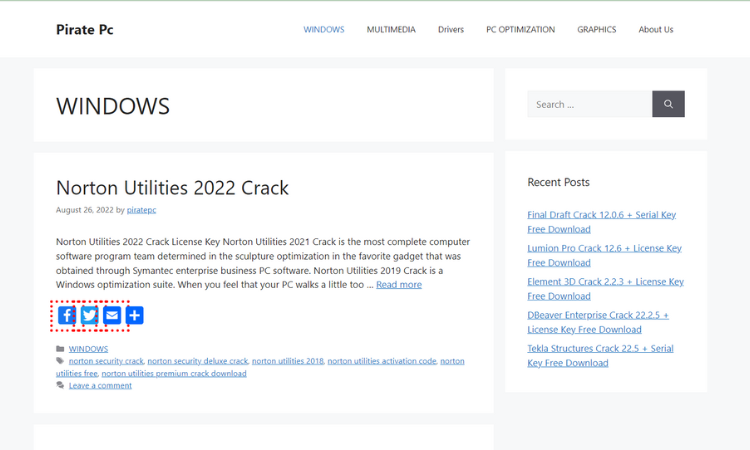Open the WINDOWS menu item
Screen dimensions: 750x450
click(324, 30)
